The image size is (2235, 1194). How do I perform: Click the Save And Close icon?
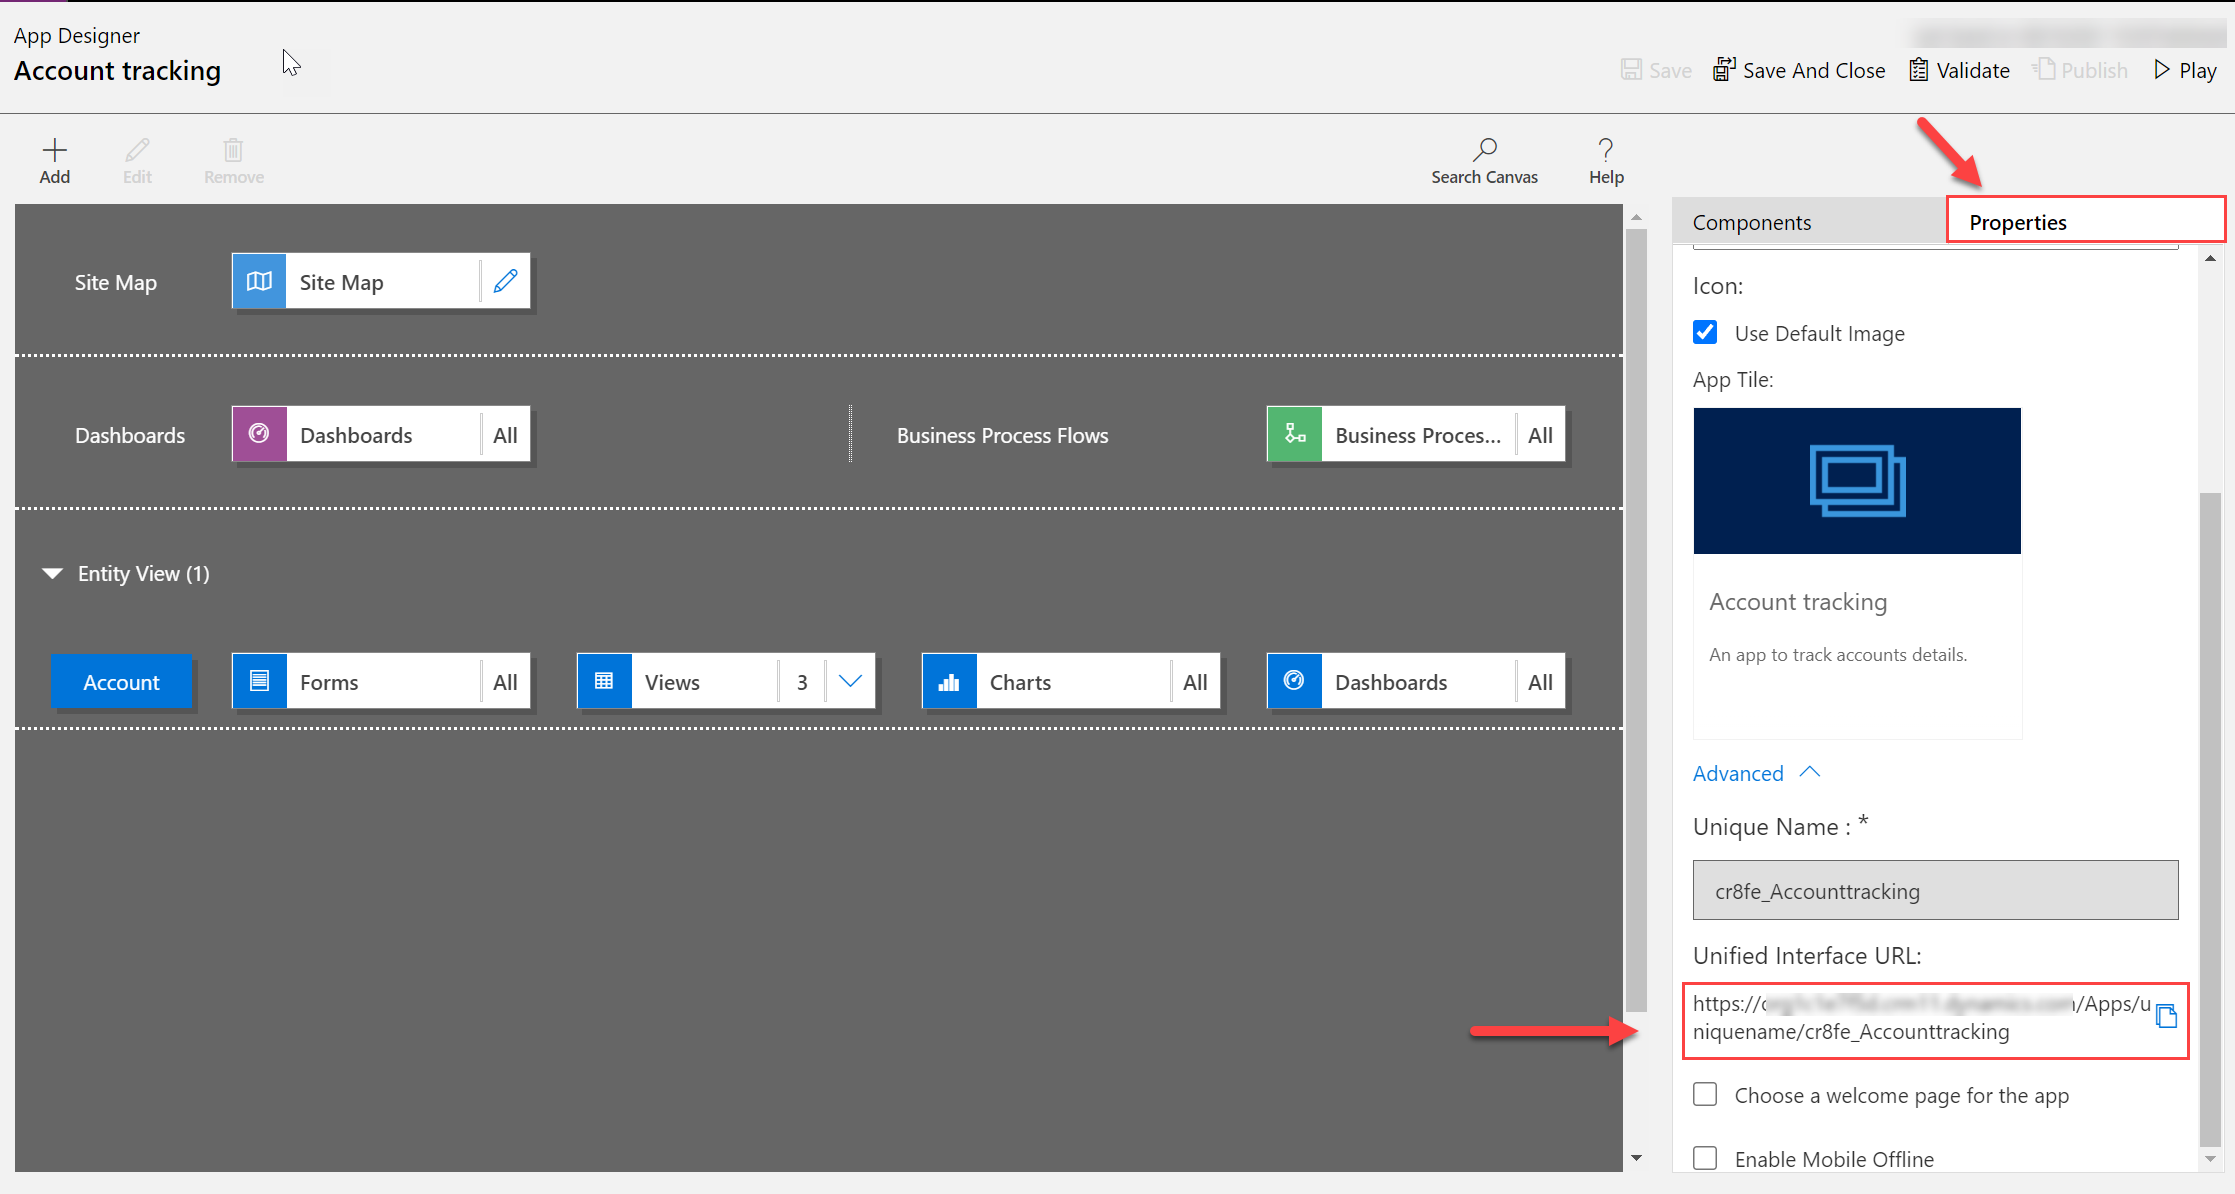[1721, 68]
